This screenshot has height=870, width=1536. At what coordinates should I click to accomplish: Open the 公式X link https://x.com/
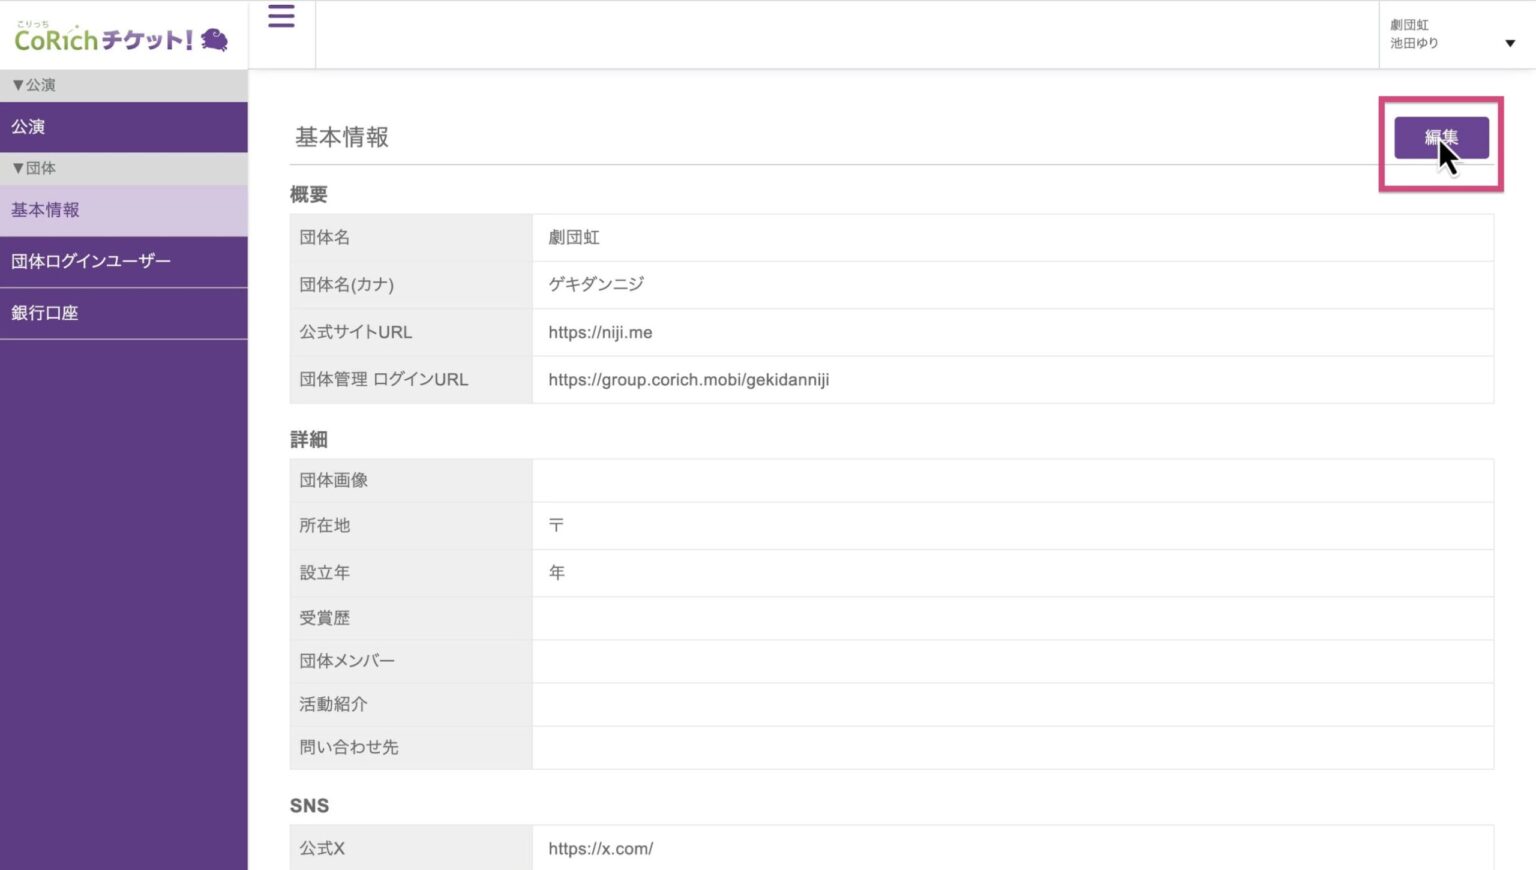coord(600,848)
